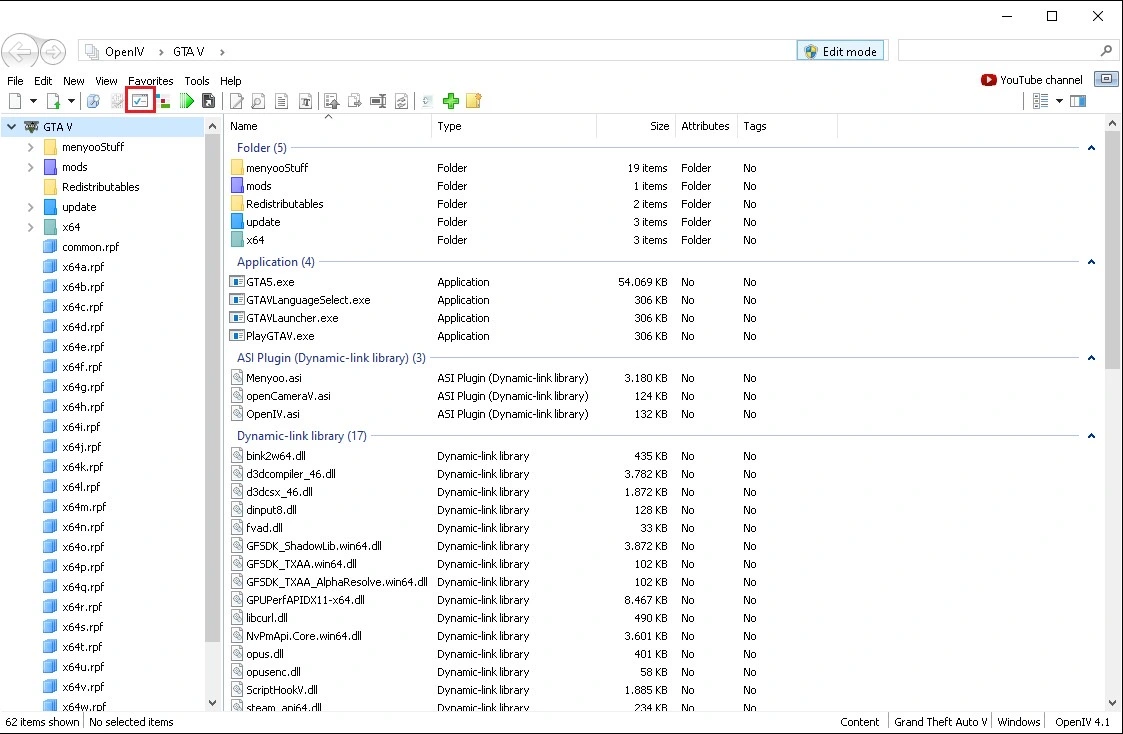Toggle the preview pane icon

pos(1078,101)
